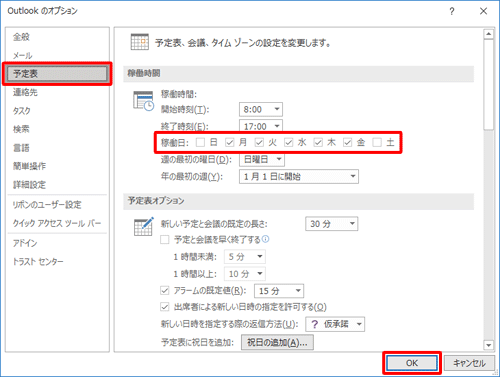Select 連絡先 in the options sidebar
The height and width of the screenshot is (377, 500).
coord(57,92)
